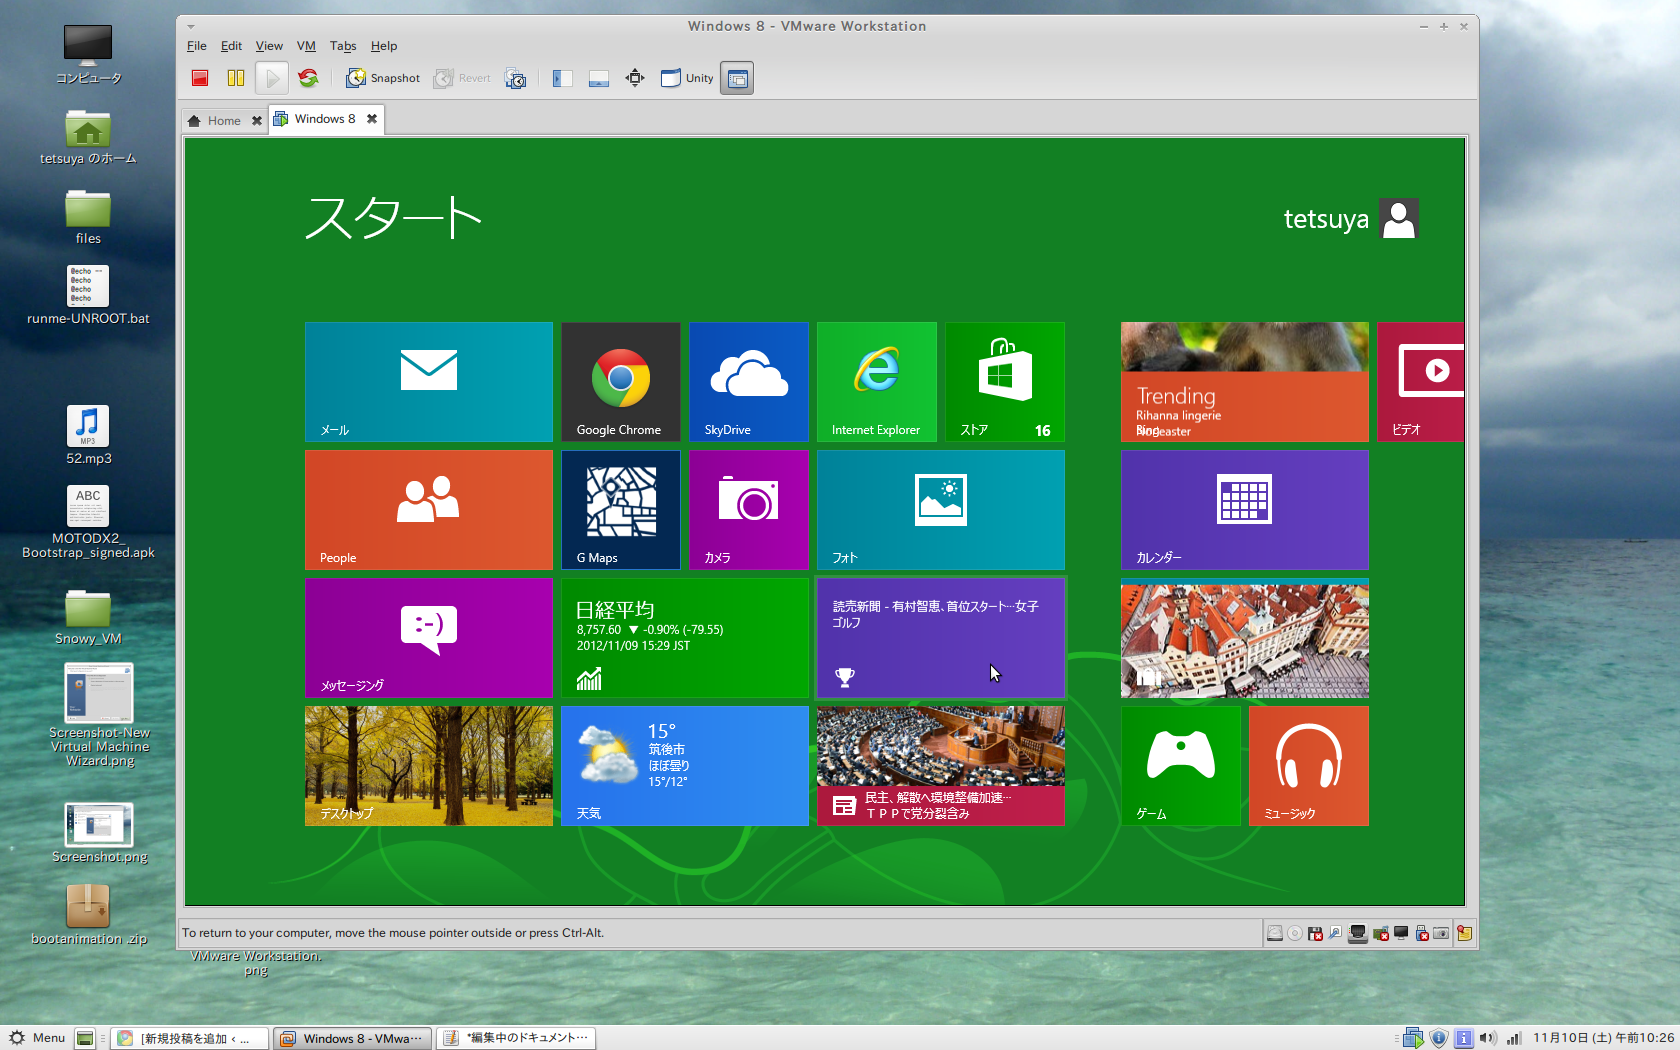
Task: Select the 52.mp3 desktop file
Action: pyautogui.click(x=88, y=436)
